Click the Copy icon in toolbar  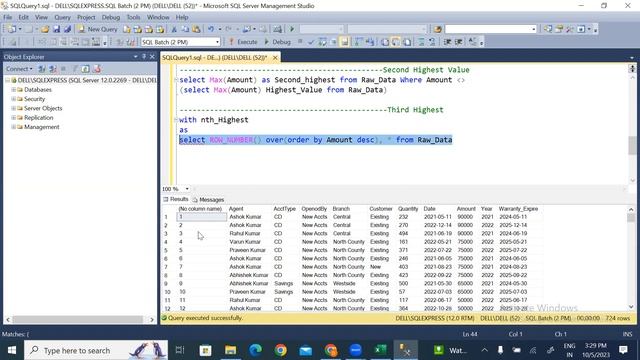tap(185, 29)
